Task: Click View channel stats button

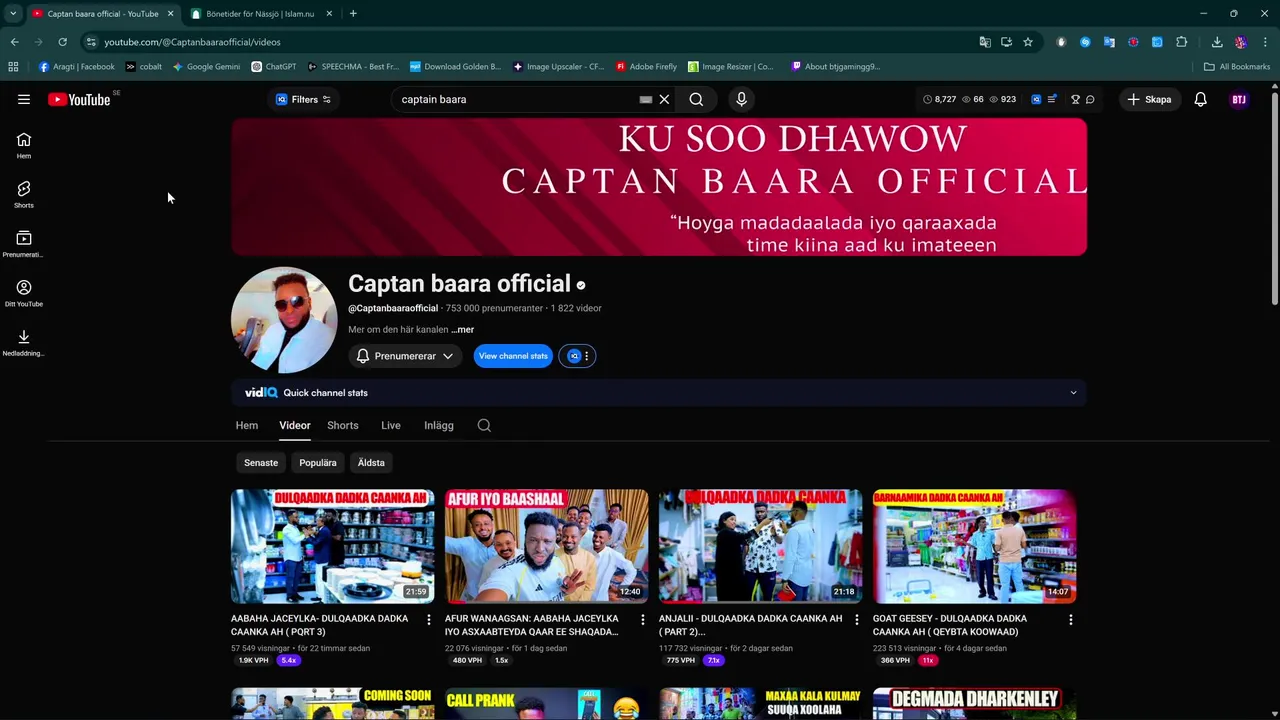Action: click(x=513, y=356)
